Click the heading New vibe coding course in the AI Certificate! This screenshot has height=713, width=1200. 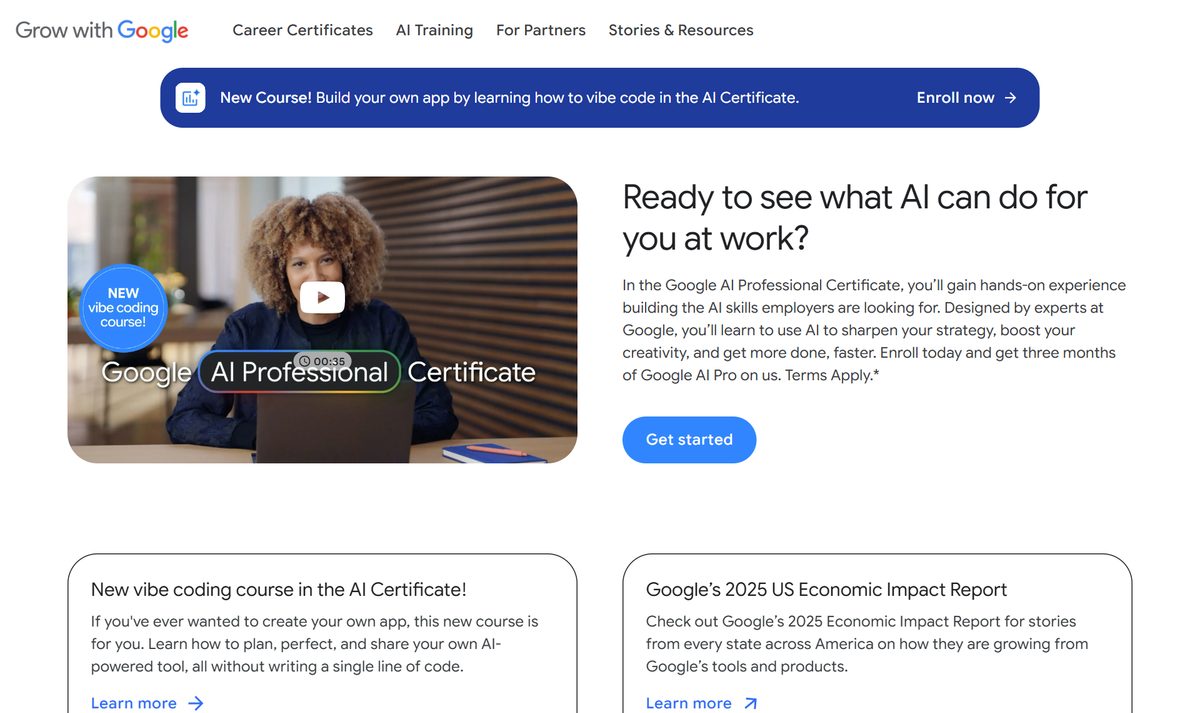coord(279,590)
